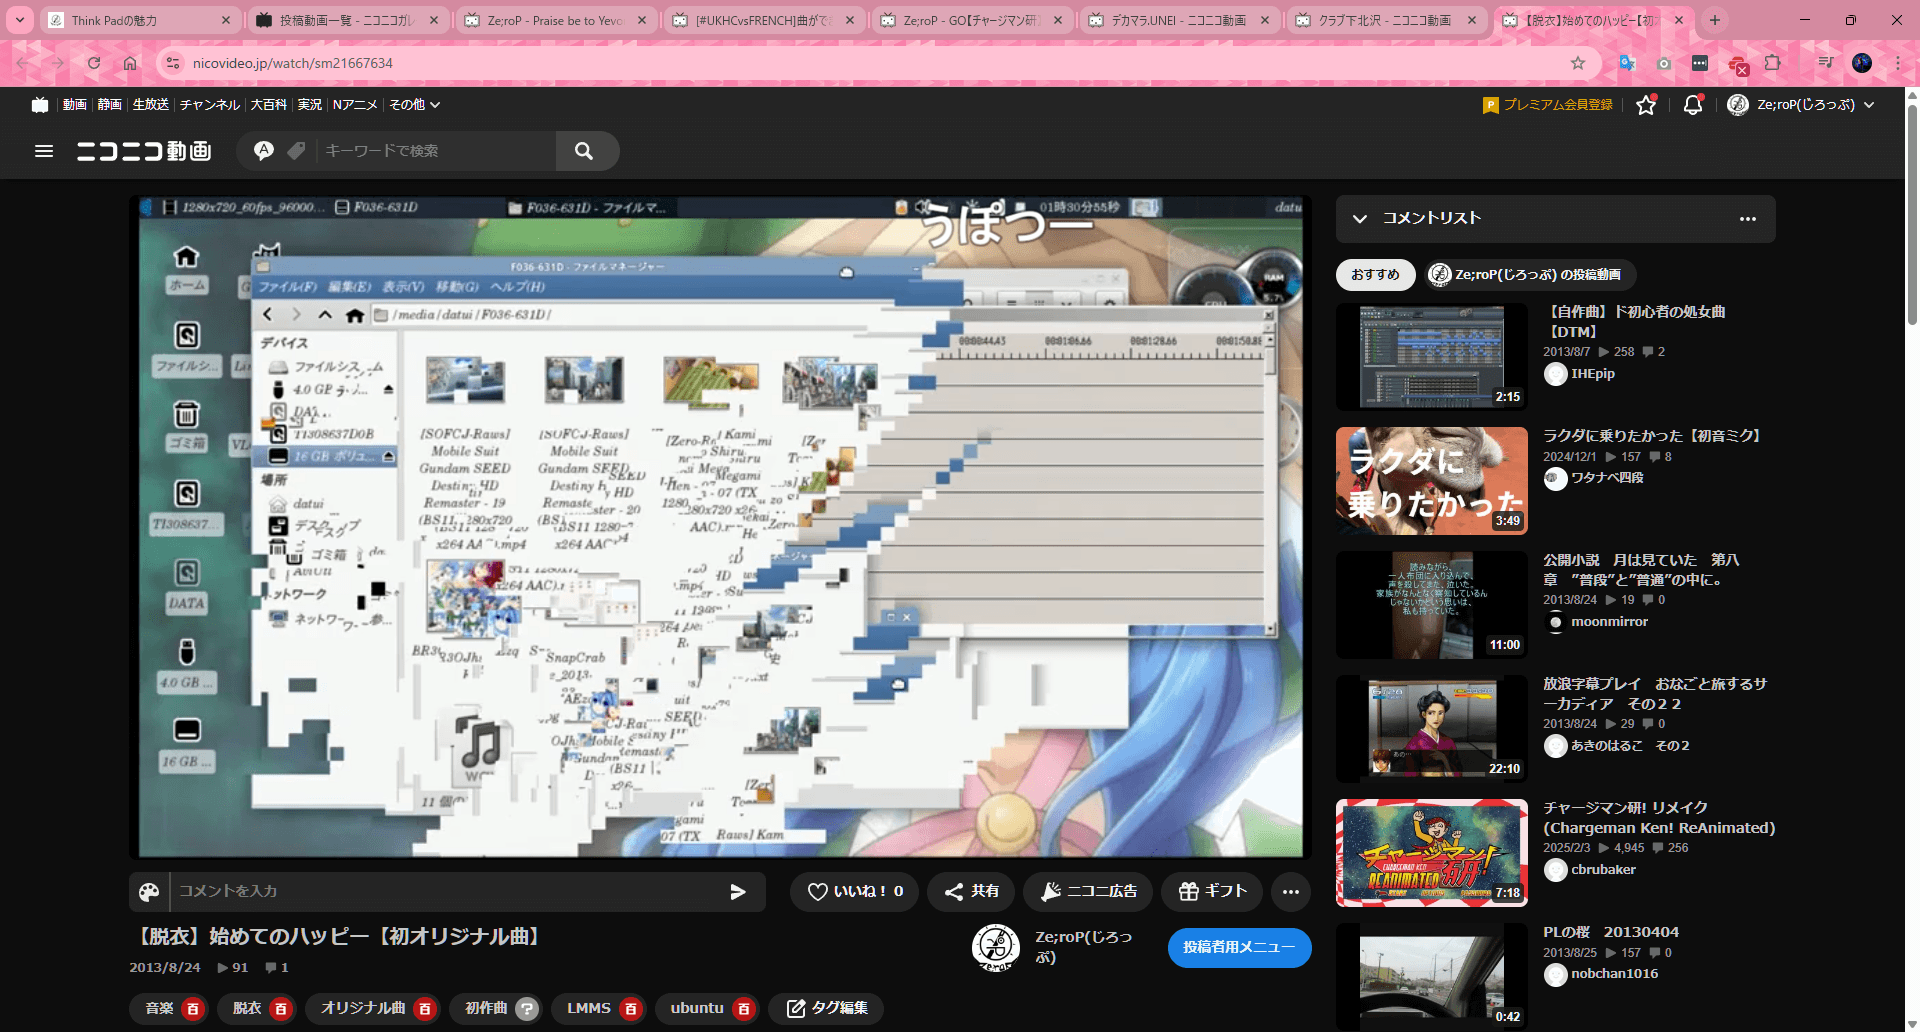1920x1032 pixels.
Task: Send comment with the arrow icon
Action: pos(738,891)
